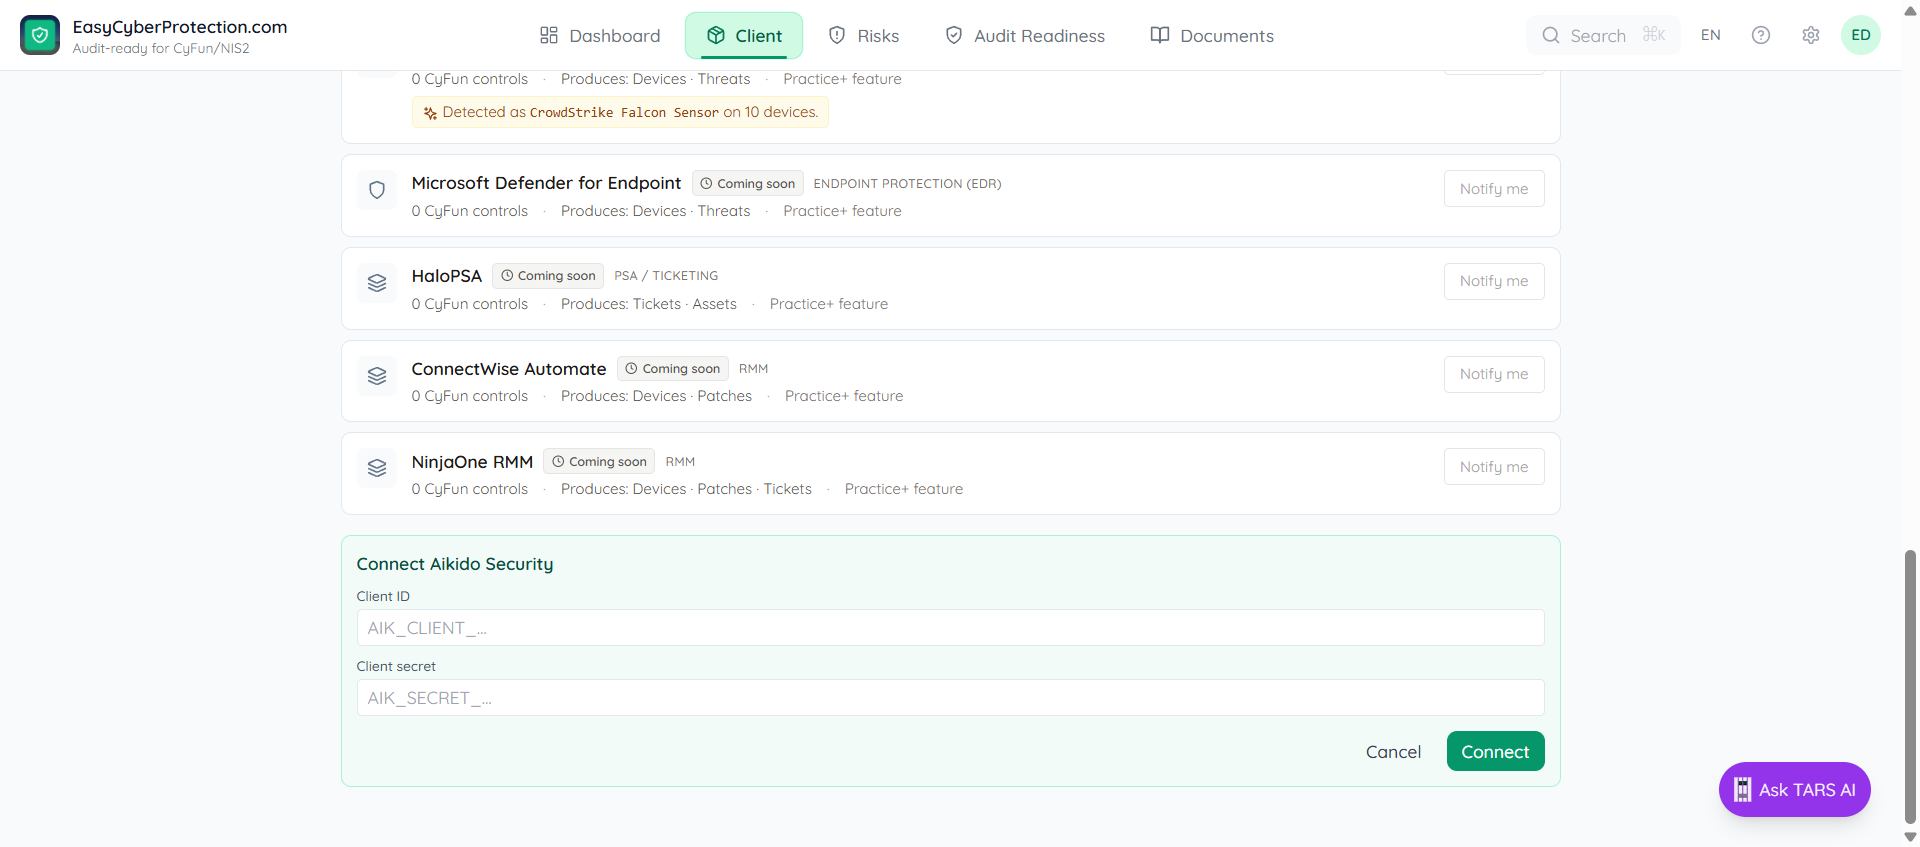Screen dimensions: 1920x847
Task: Go to the Dashboard tab
Action: tap(600, 36)
